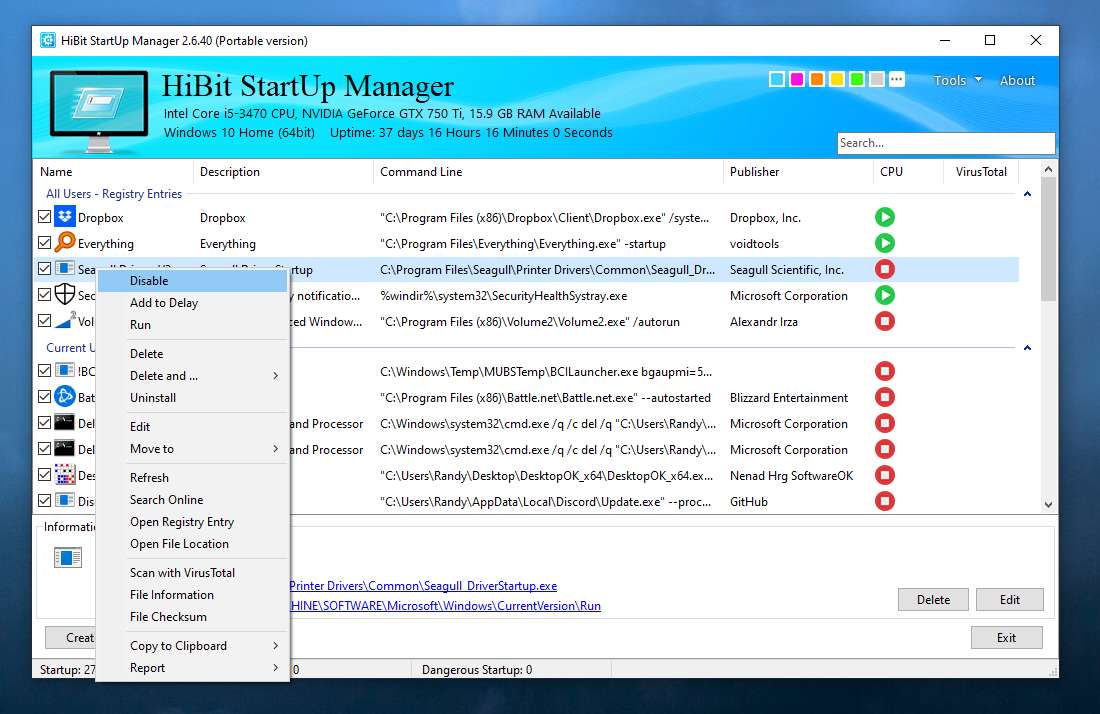The width and height of the screenshot is (1100, 714).
Task: Open the About page
Action: (x=1017, y=81)
